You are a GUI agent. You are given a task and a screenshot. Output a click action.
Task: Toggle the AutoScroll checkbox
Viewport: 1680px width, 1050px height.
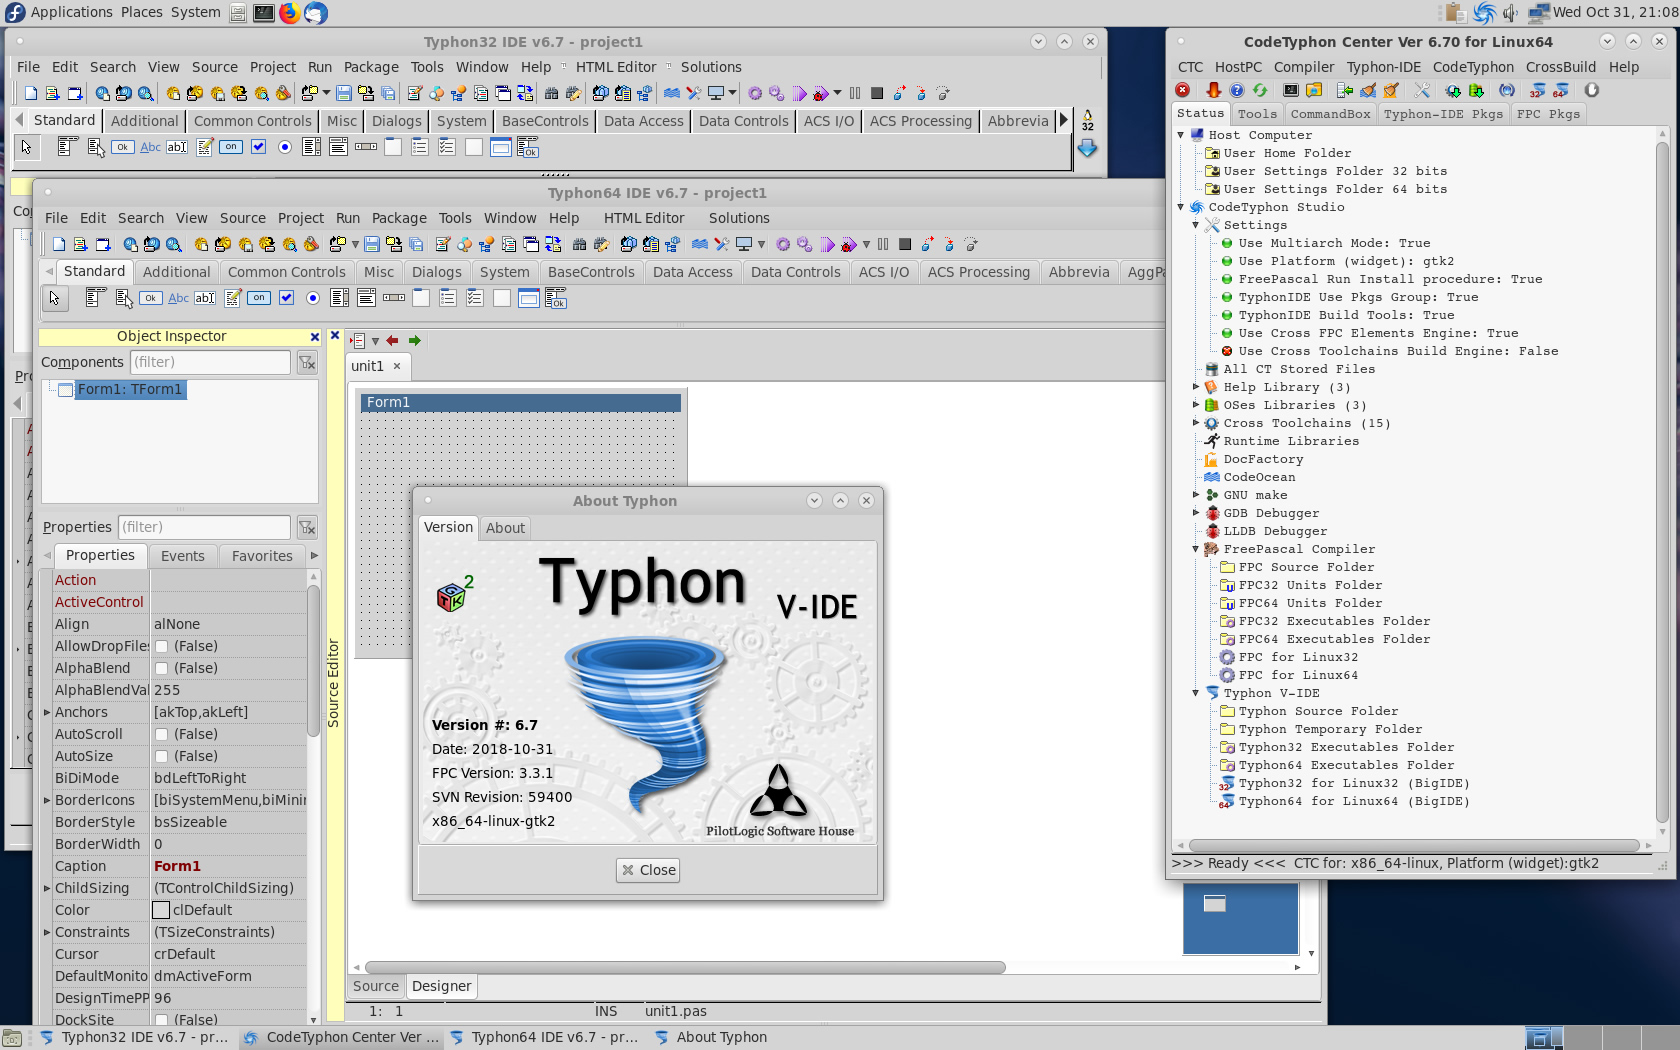[161, 734]
